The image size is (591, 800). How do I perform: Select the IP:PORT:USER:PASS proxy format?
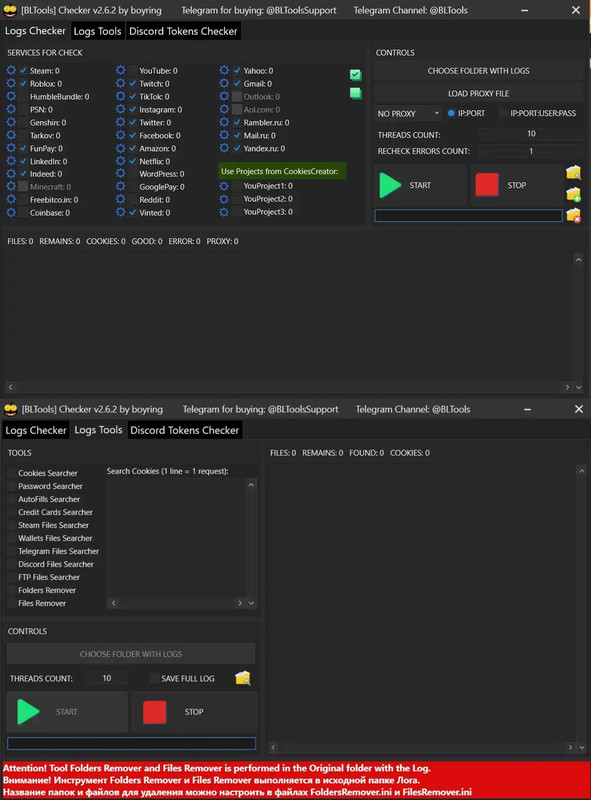coord(503,113)
